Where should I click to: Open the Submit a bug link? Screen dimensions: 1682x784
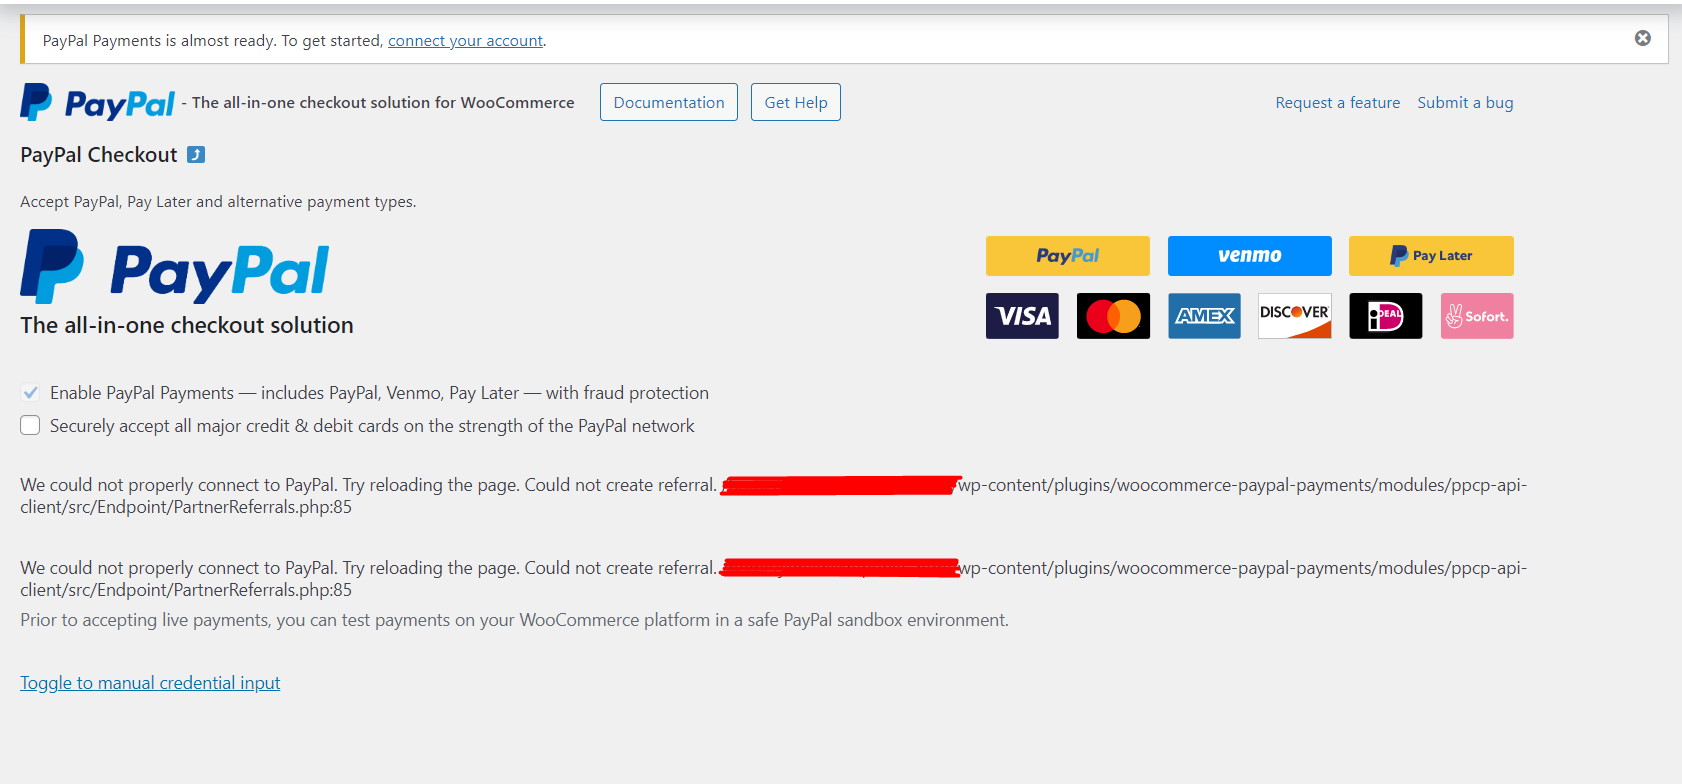(1465, 103)
